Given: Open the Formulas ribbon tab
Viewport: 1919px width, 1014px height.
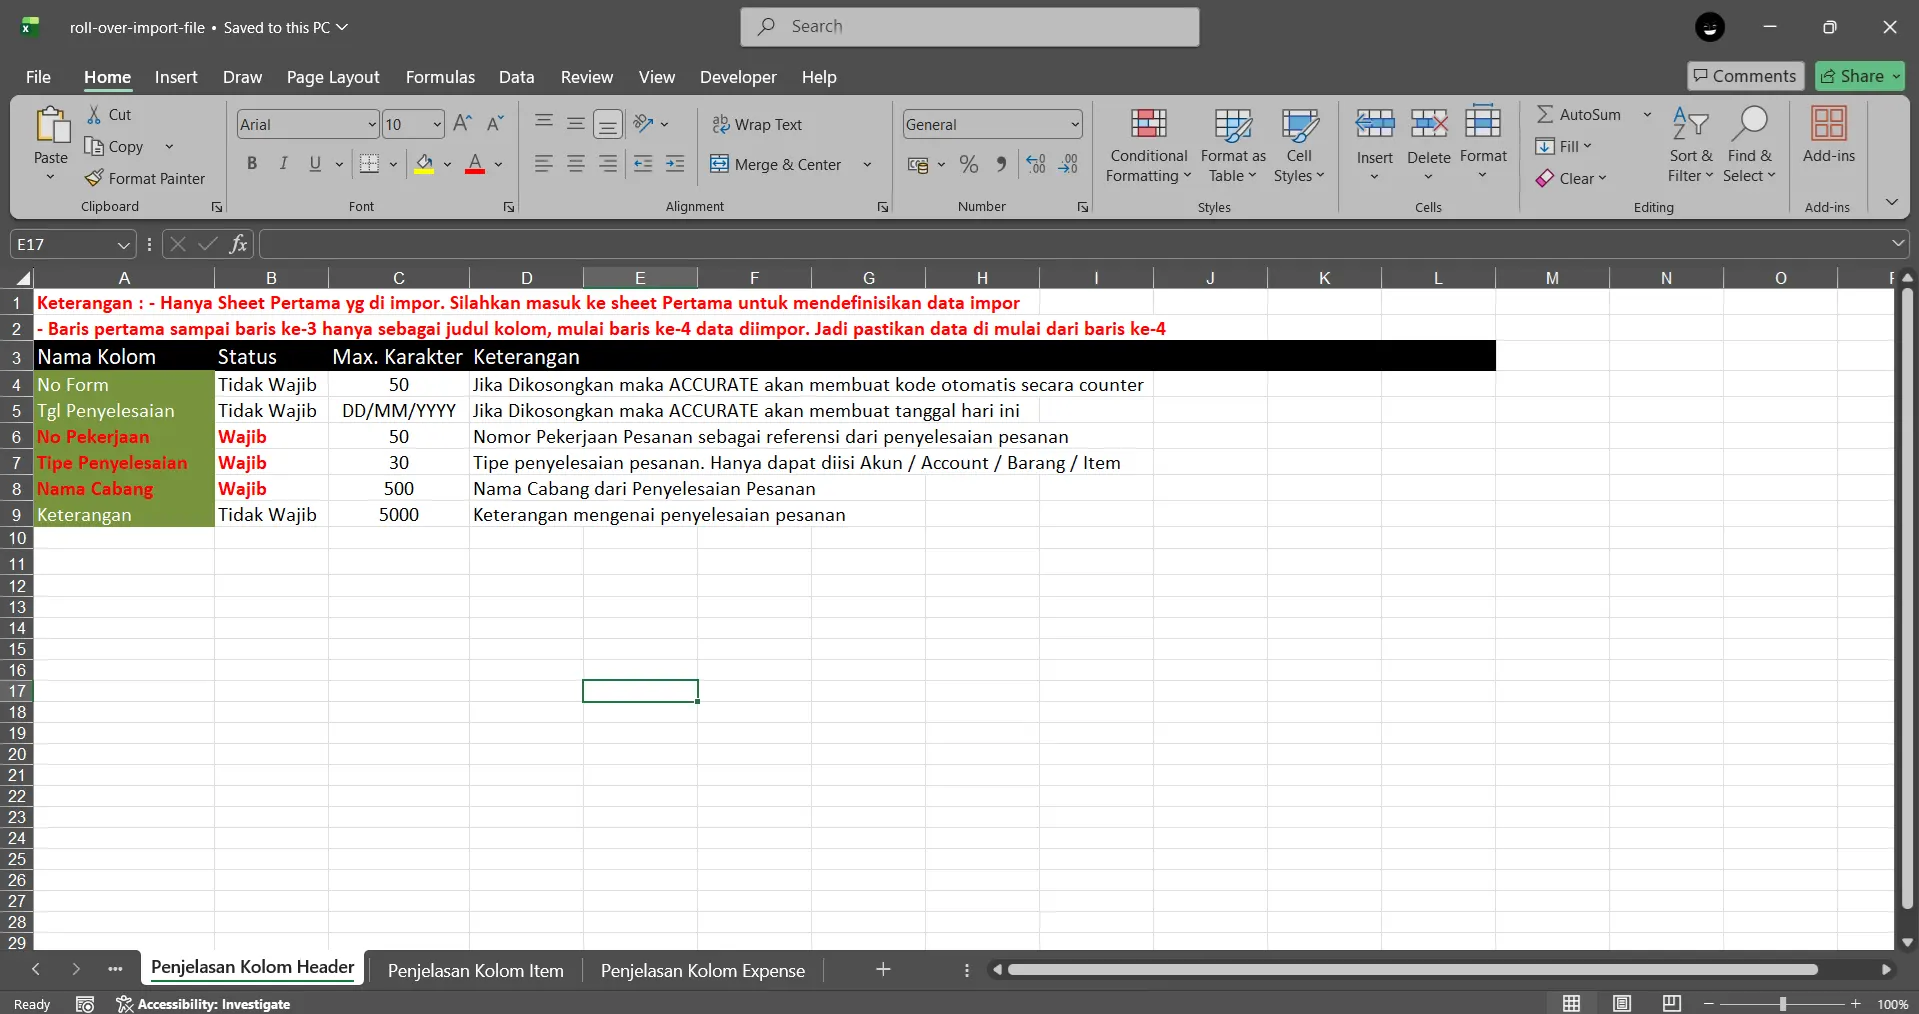Looking at the screenshot, I should [x=440, y=77].
